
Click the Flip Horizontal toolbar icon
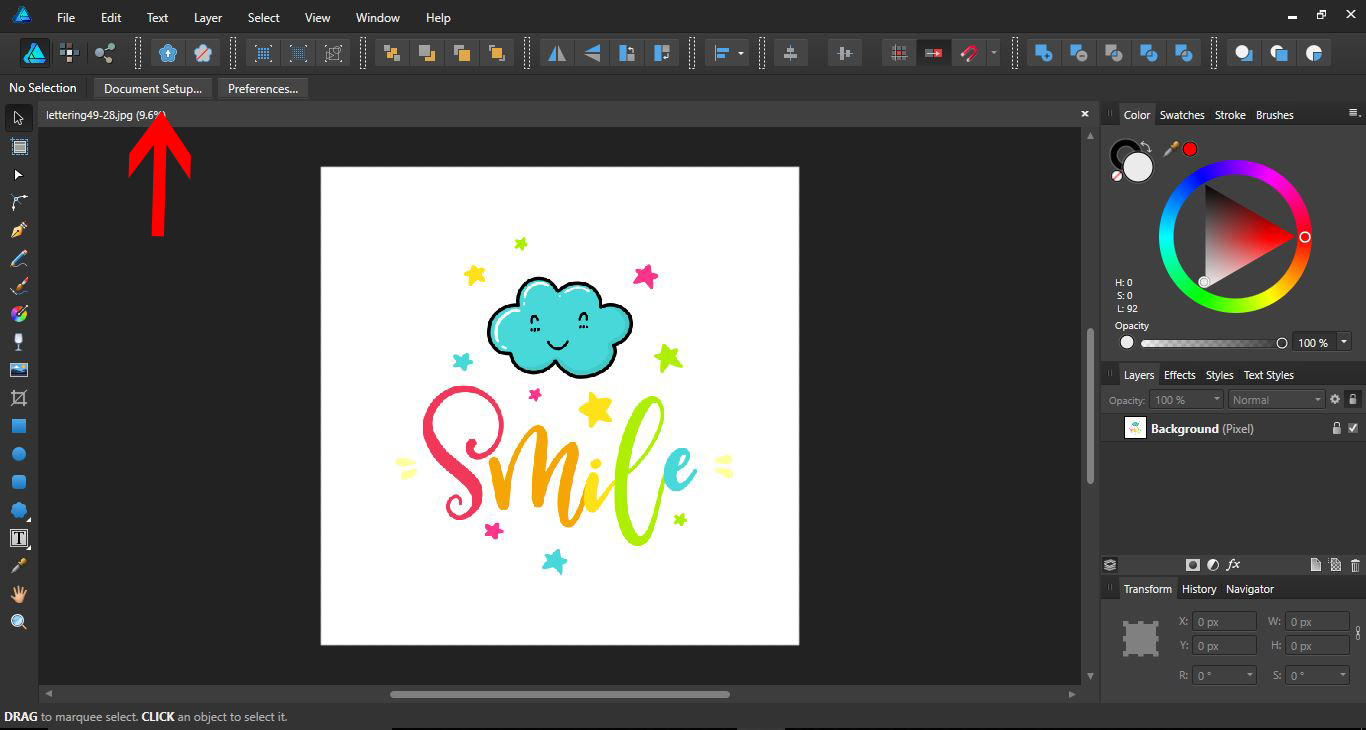point(557,53)
